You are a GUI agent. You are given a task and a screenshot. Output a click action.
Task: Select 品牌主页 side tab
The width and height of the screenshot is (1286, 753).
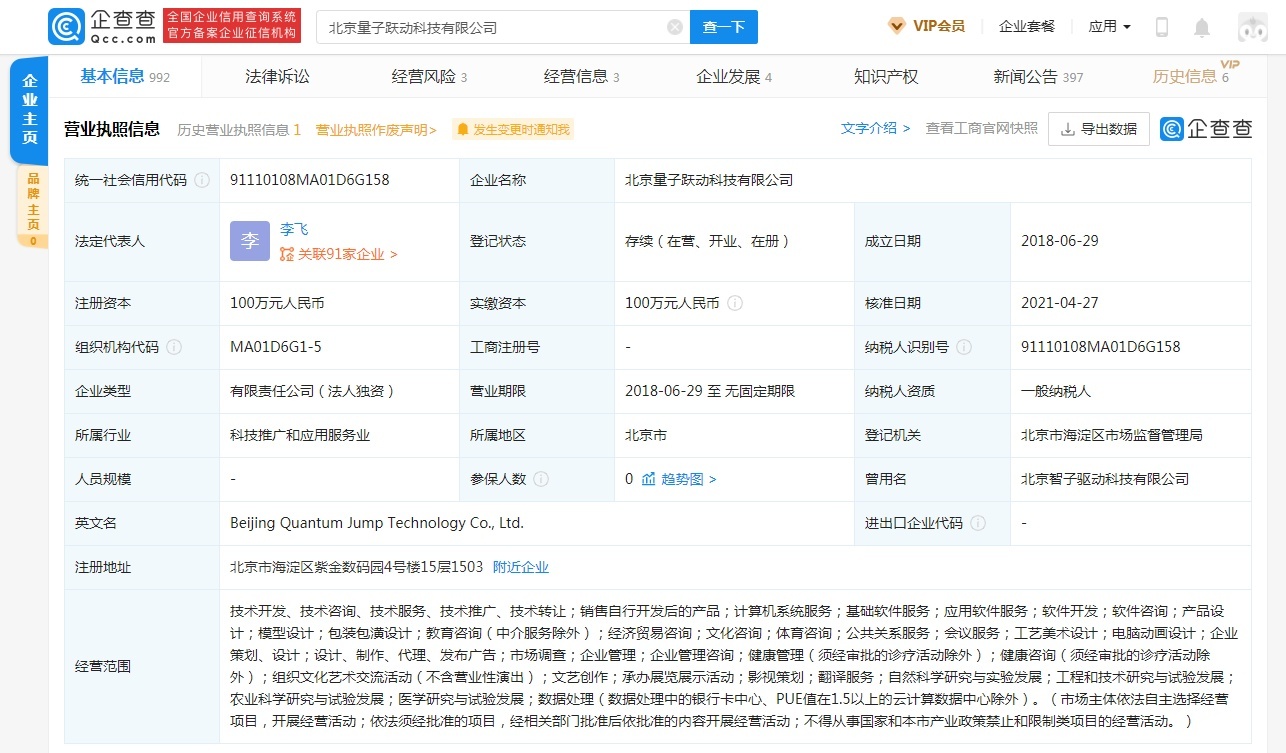click(x=32, y=205)
